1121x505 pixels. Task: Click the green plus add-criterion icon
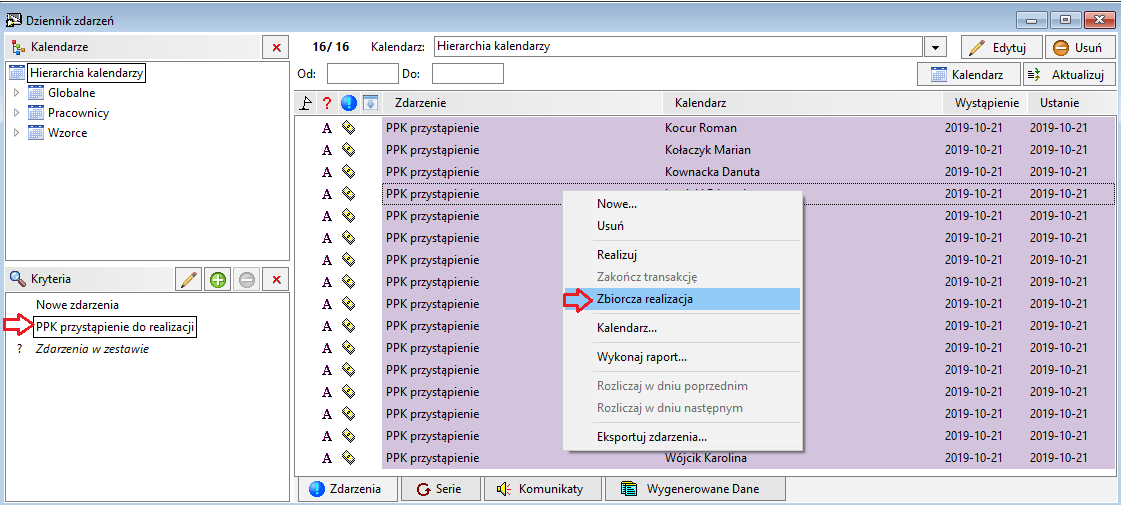point(218,280)
